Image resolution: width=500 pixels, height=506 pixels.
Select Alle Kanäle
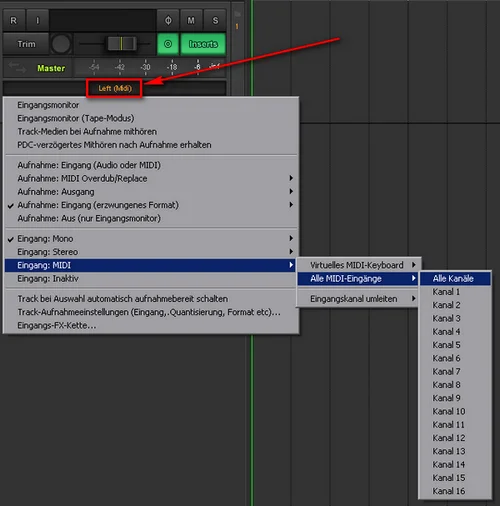455,278
